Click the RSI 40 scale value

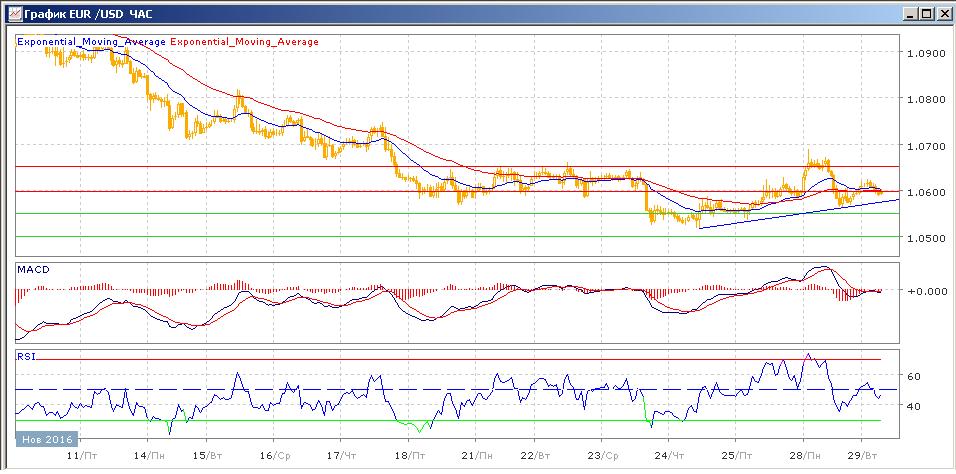(915, 406)
